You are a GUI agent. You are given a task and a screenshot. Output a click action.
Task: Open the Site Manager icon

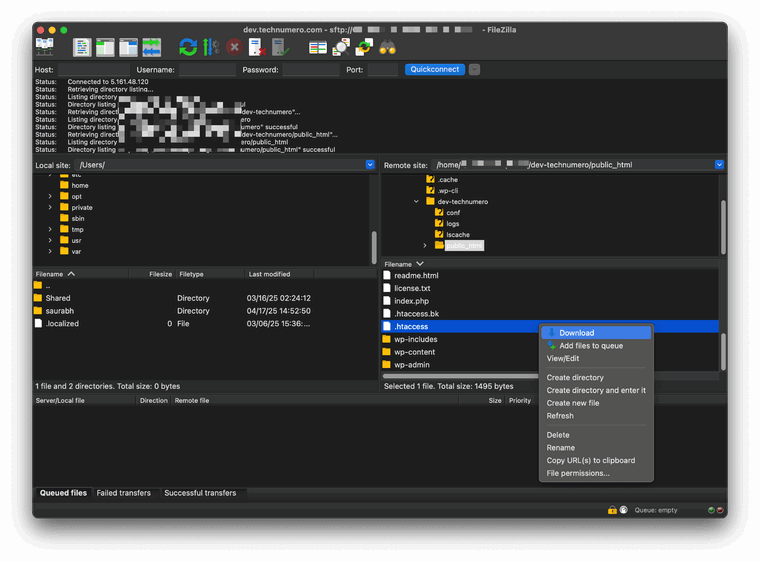[45, 48]
